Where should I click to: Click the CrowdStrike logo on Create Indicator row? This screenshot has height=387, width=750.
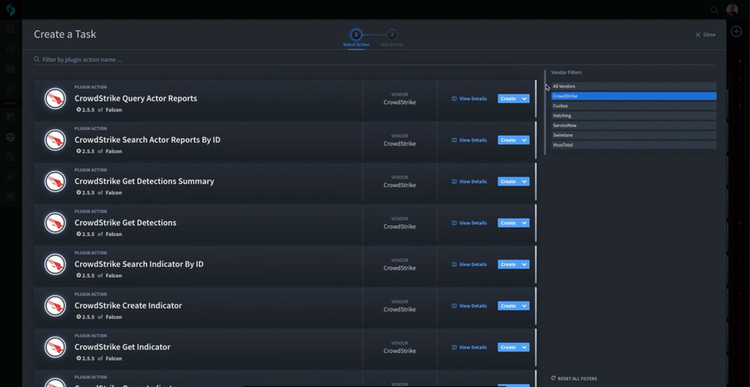pos(55,306)
